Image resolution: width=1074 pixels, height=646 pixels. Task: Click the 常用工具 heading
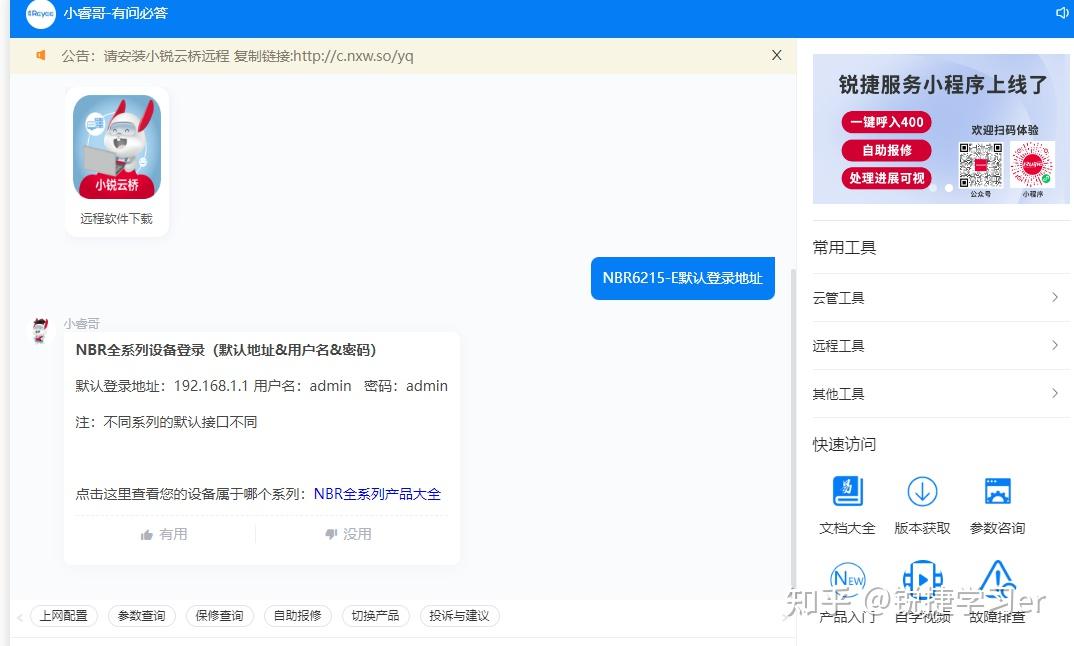845,247
